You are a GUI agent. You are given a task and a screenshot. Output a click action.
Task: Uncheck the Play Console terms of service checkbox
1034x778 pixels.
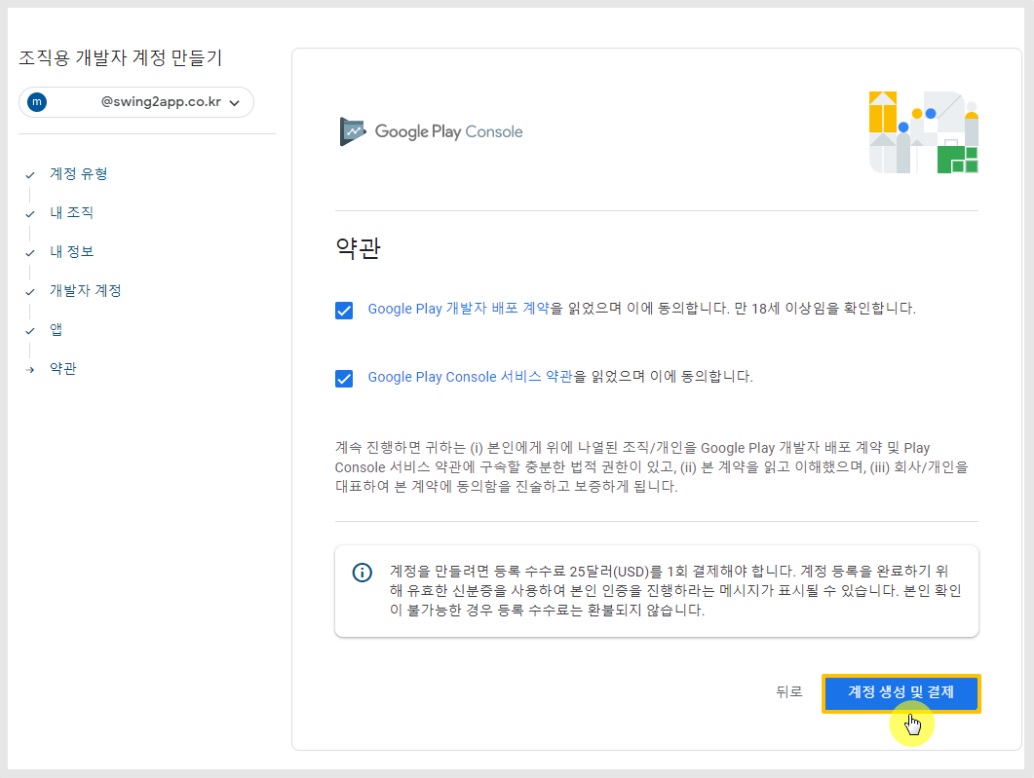[x=344, y=378]
